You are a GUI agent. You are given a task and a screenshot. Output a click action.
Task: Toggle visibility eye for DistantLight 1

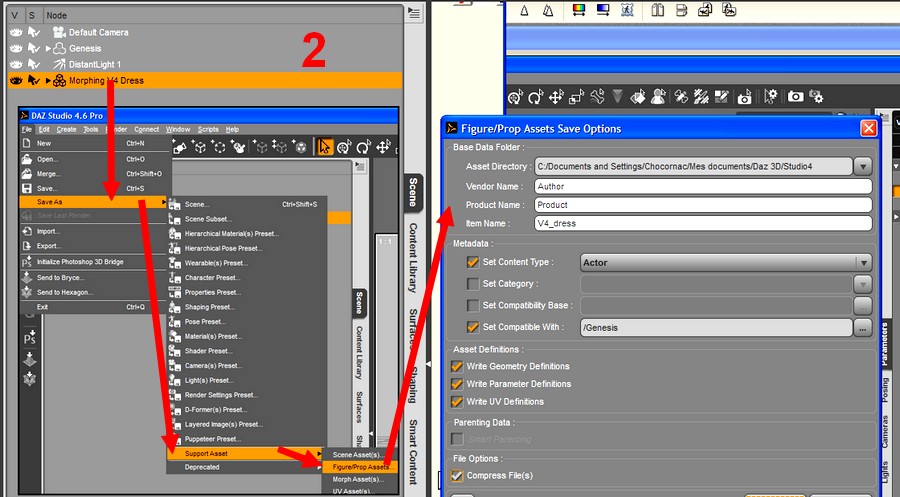[x=16, y=64]
